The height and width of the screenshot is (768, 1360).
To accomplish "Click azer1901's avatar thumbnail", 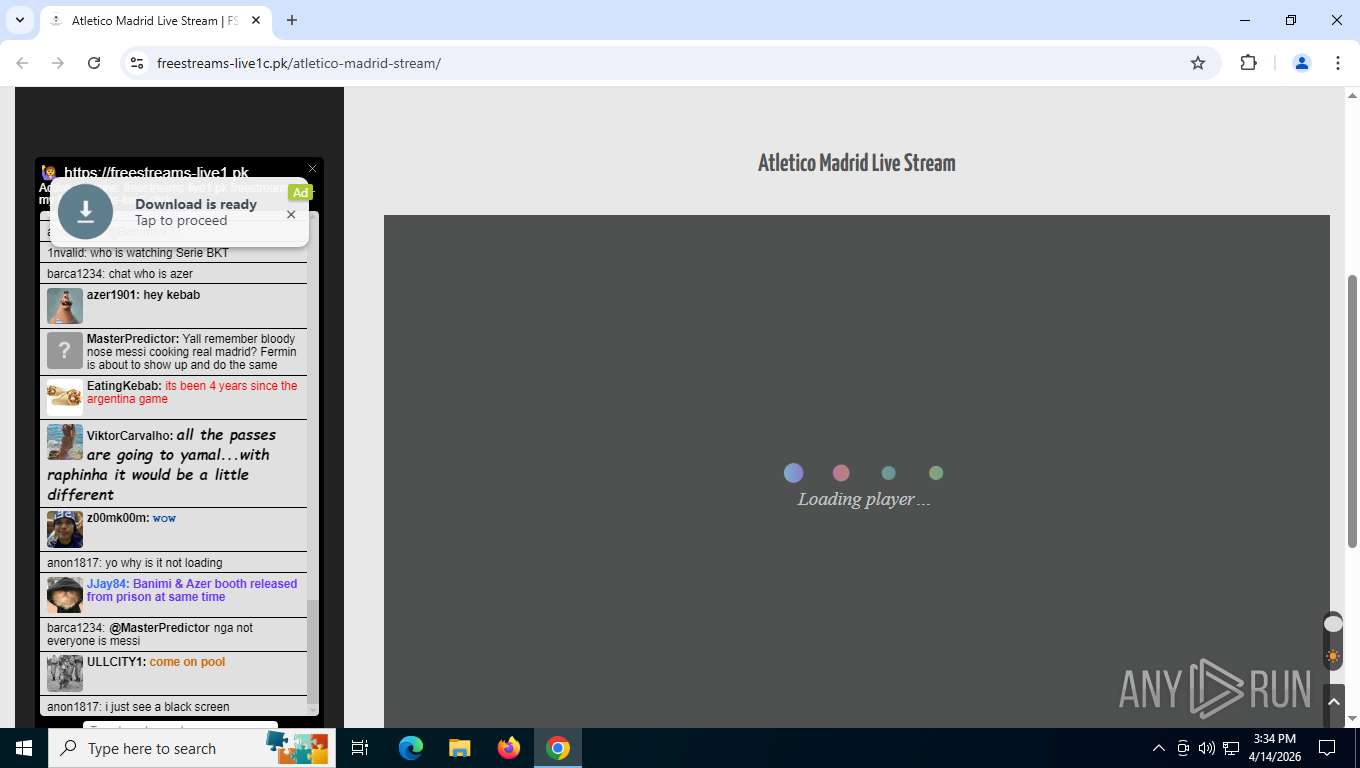I will (65, 306).
